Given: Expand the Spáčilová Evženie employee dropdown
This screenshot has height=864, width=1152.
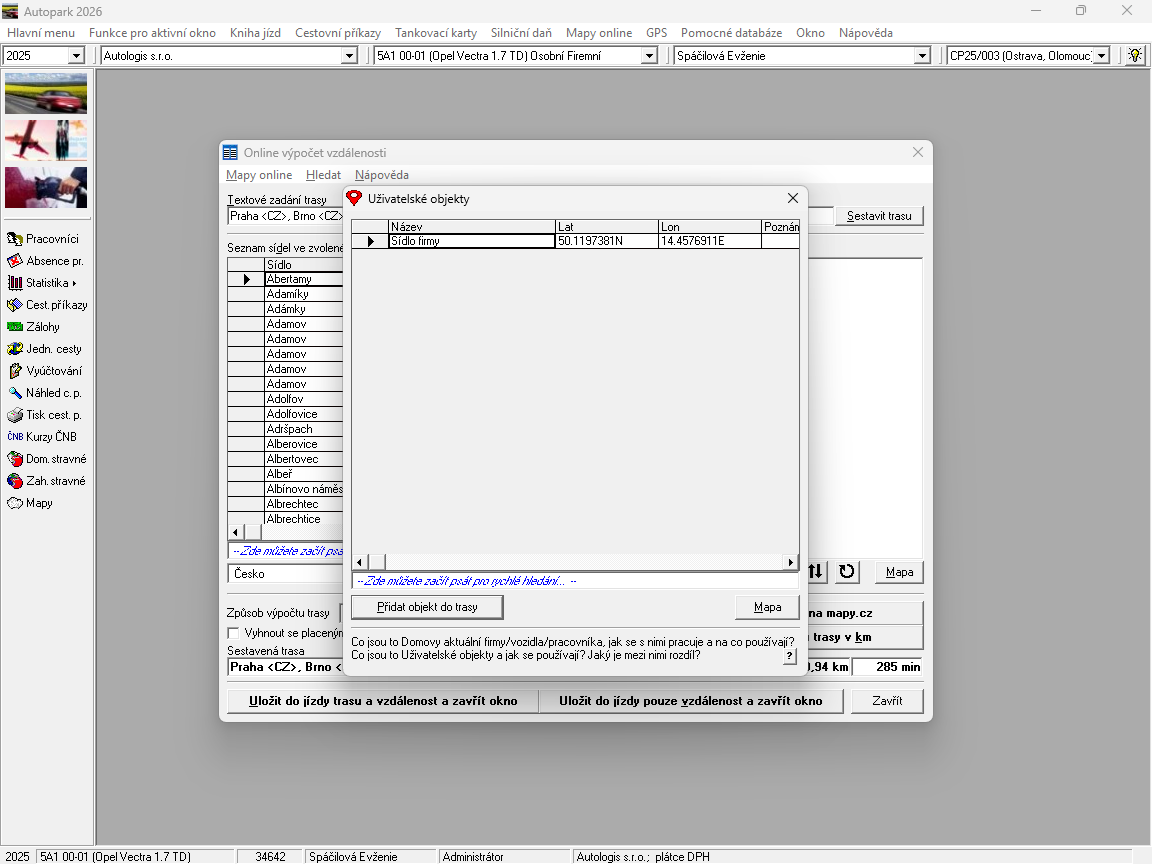Looking at the screenshot, I should [x=922, y=56].
